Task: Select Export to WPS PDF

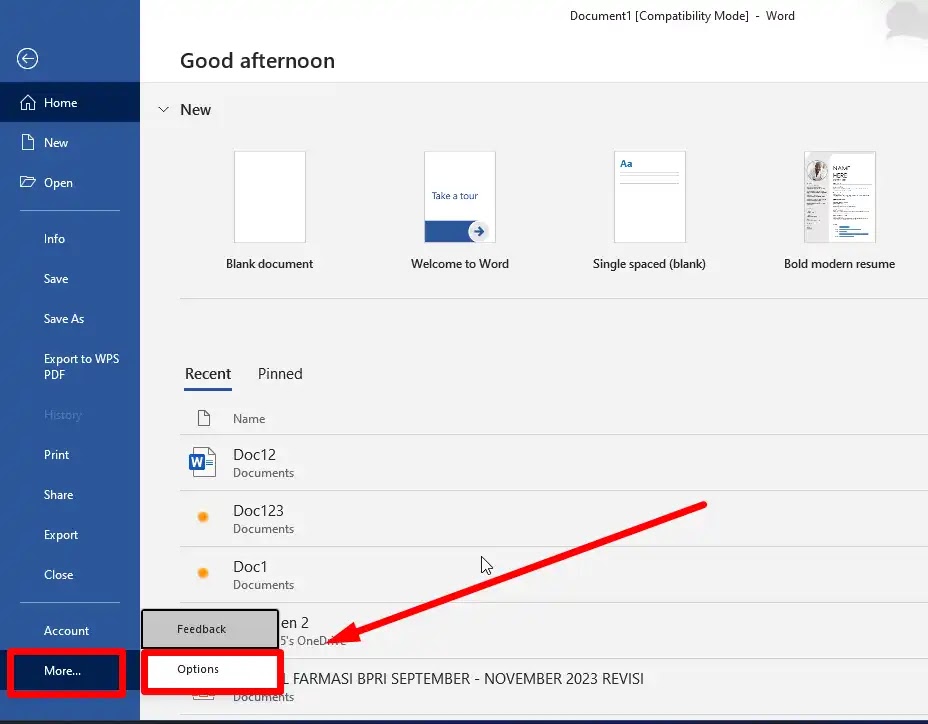Action: click(81, 366)
